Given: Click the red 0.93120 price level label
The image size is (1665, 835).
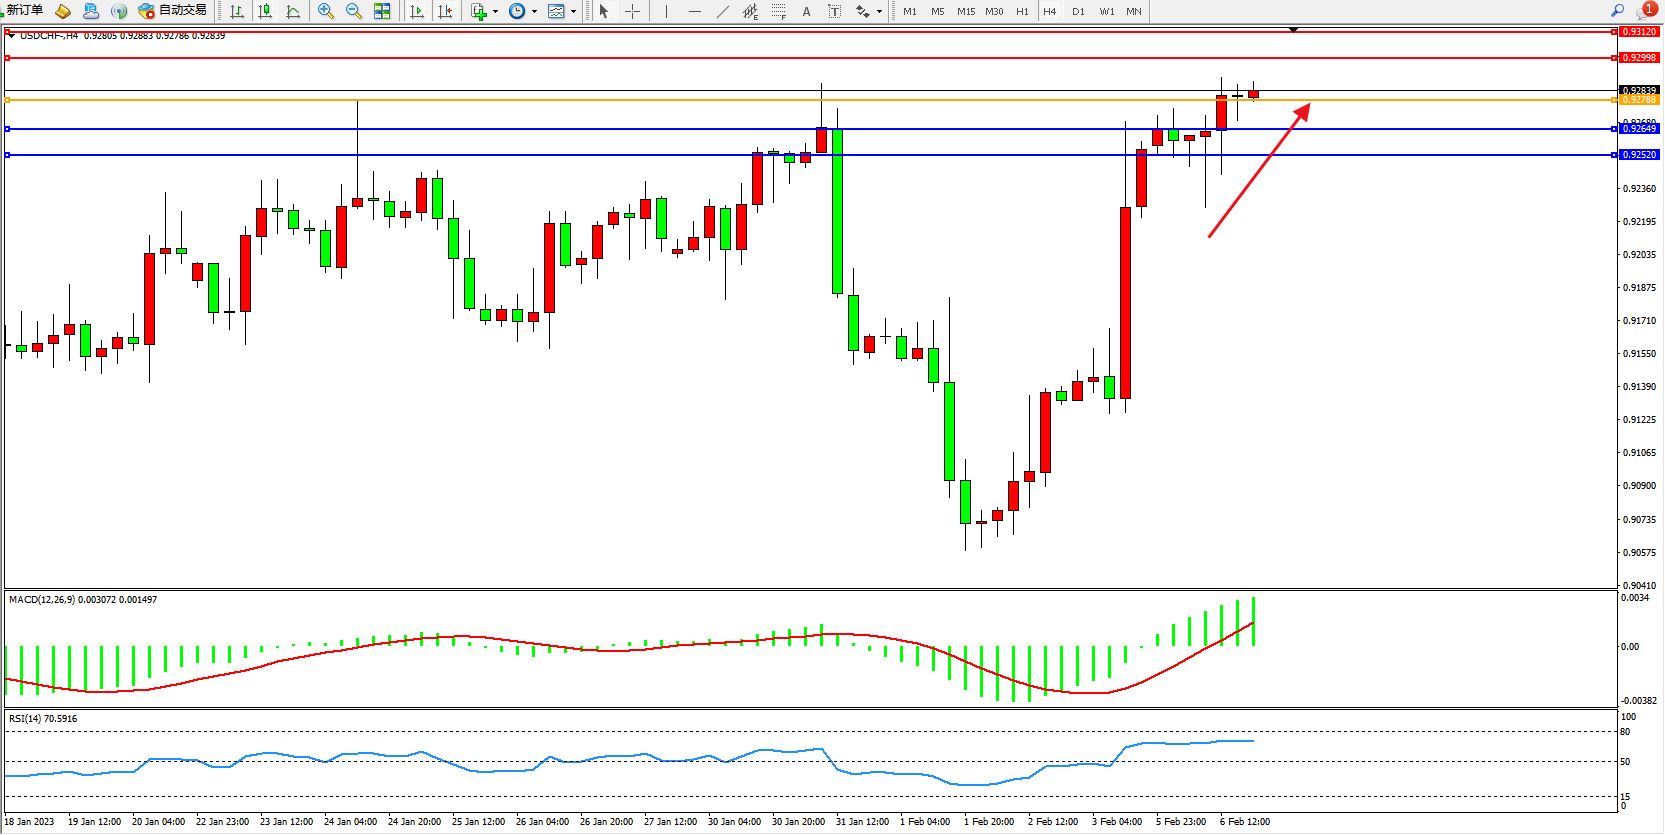Looking at the screenshot, I should point(1639,32).
